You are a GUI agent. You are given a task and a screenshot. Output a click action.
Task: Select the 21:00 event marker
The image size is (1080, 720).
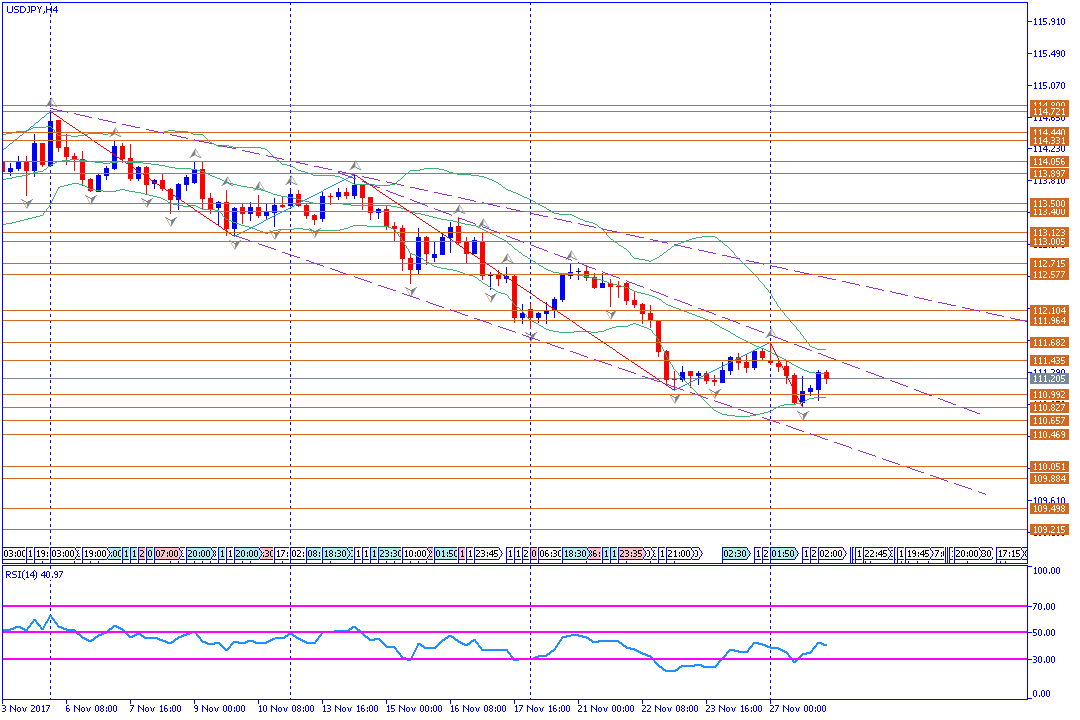[x=680, y=553]
